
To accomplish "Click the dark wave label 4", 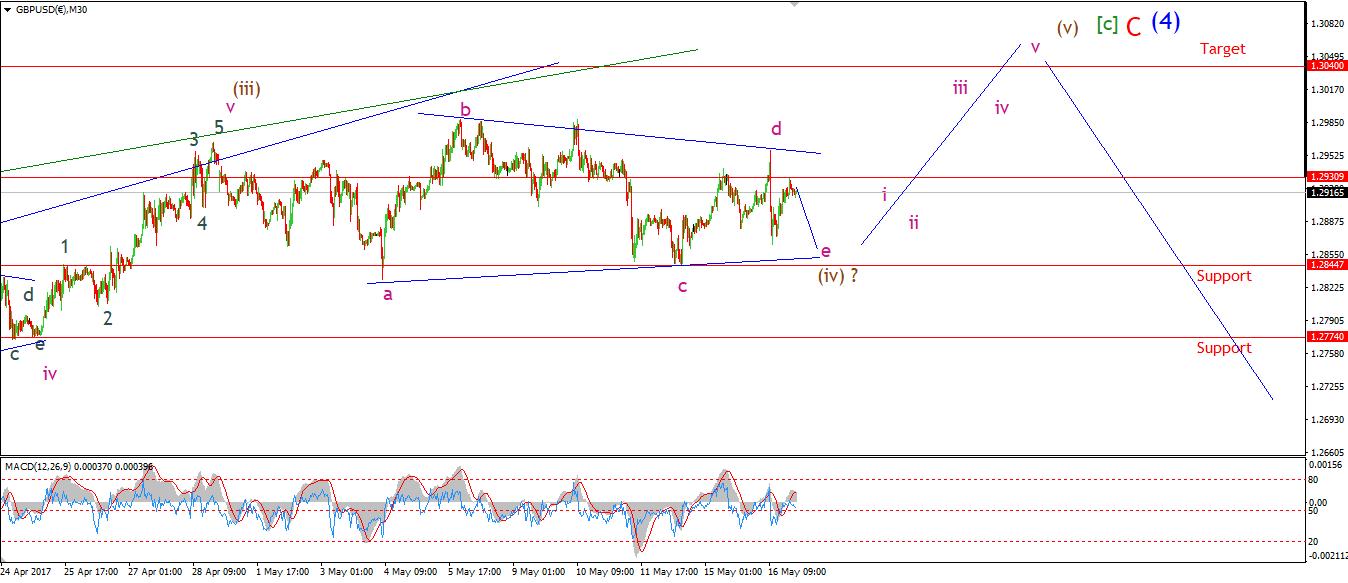I will 202,223.
